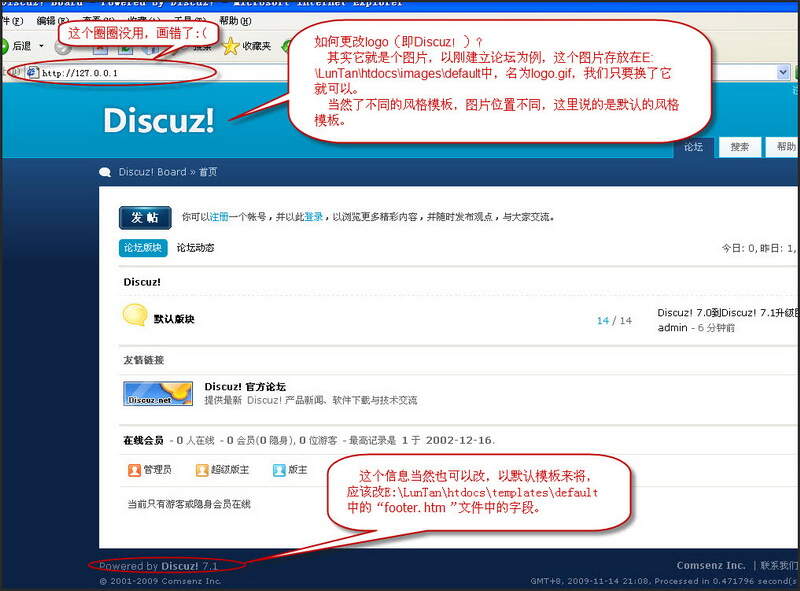Screen dimensions: 800x591
Task: Click the Discuz! category heading
Action: 142,282
